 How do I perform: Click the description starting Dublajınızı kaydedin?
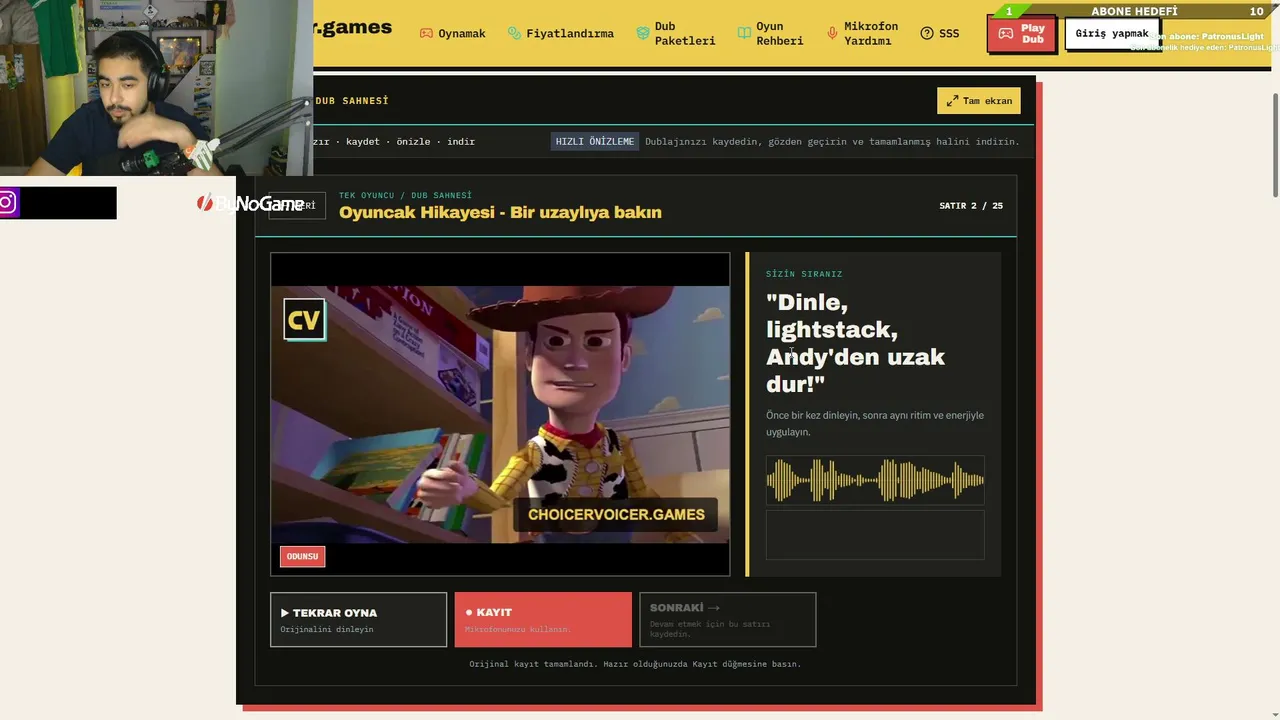[x=832, y=142]
